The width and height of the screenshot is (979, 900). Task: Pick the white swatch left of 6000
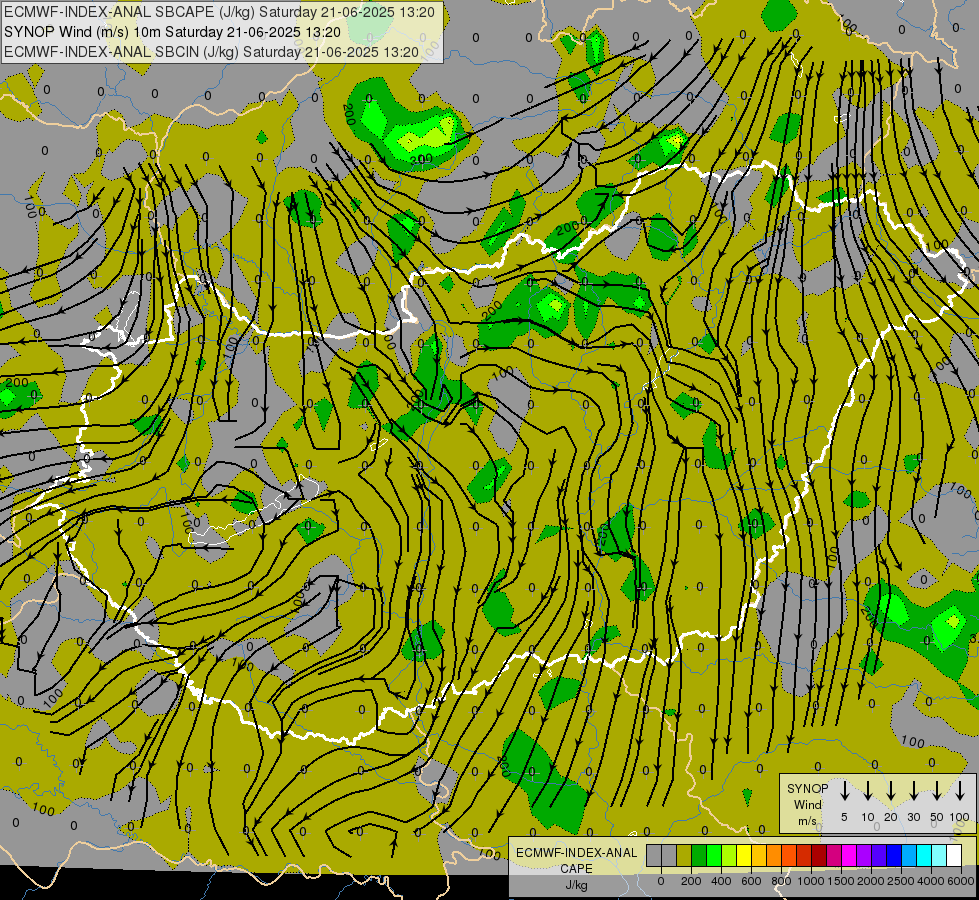(953, 855)
